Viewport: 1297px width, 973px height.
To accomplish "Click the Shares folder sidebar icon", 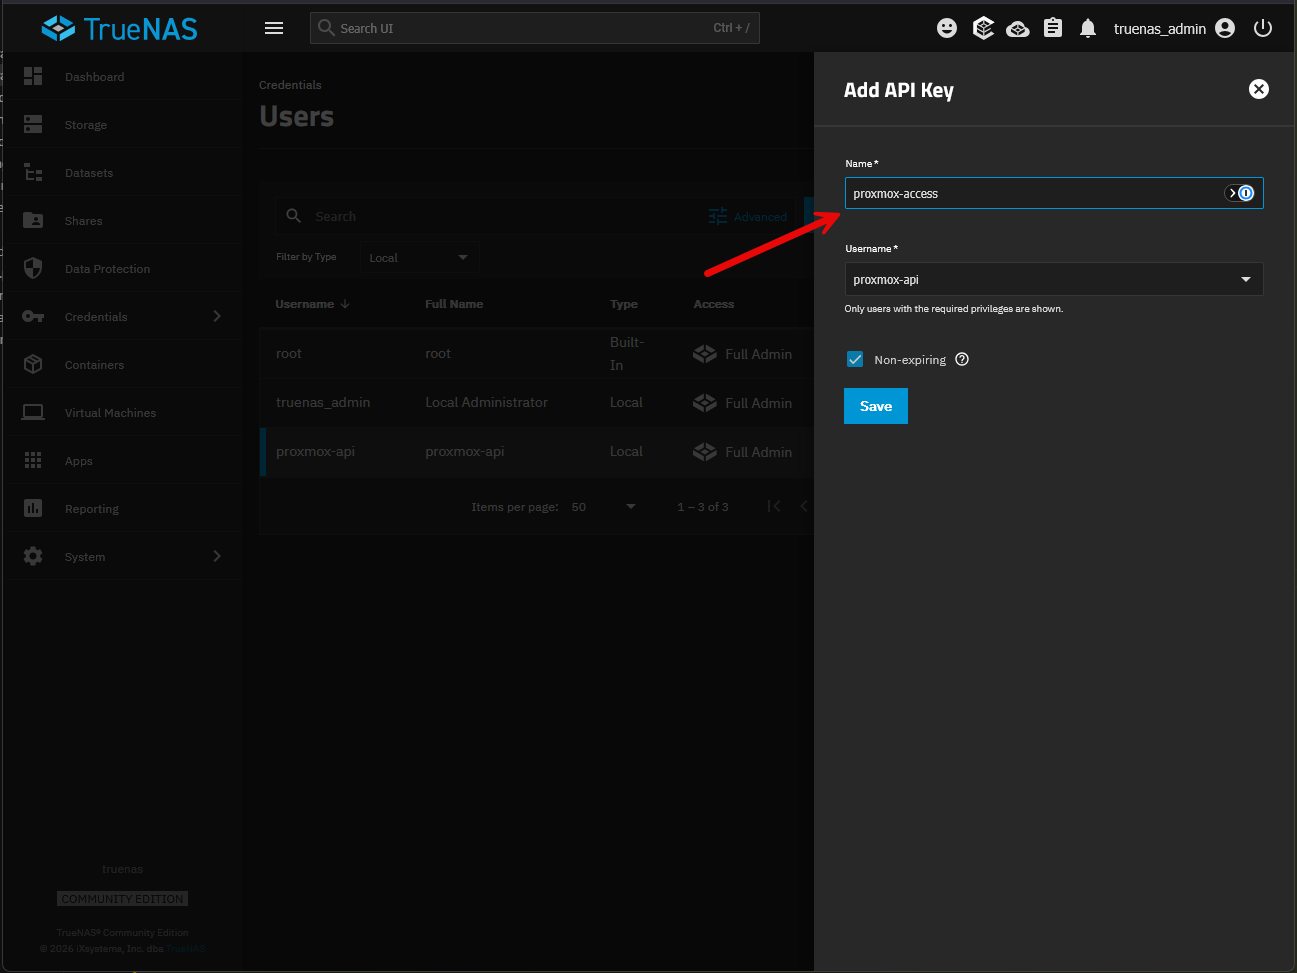I will 33,220.
